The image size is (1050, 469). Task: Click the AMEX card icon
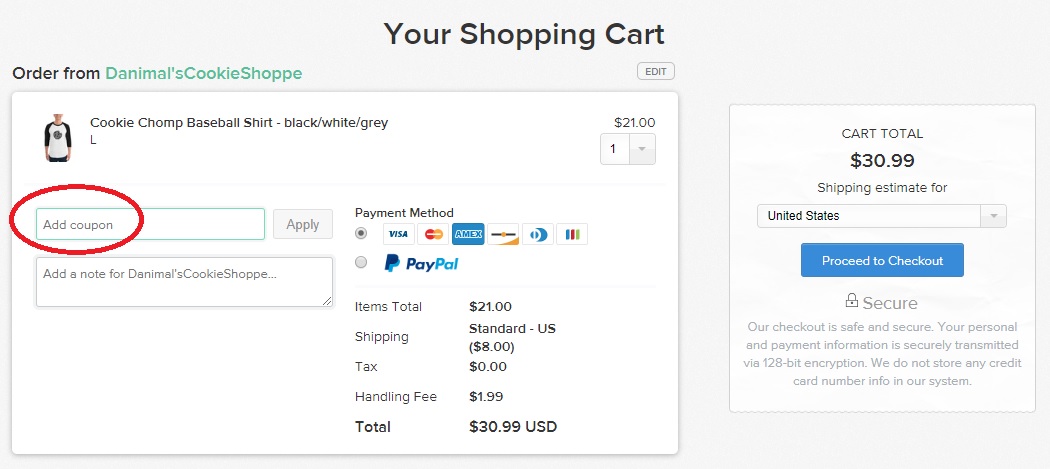tap(468, 234)
